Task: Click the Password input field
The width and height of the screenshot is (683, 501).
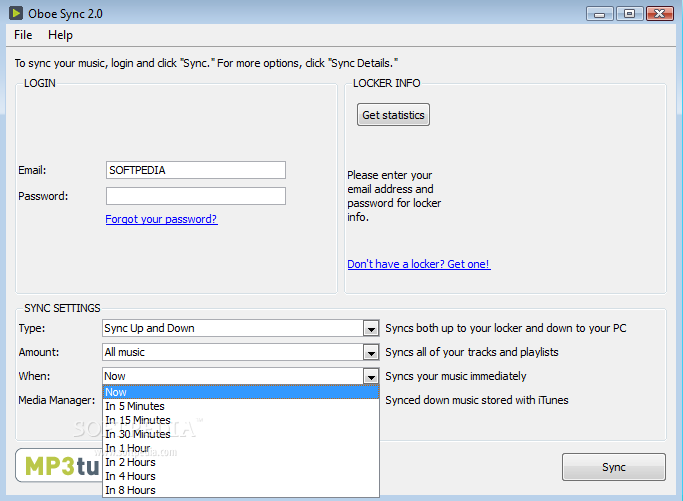Action: click(196, 196)
